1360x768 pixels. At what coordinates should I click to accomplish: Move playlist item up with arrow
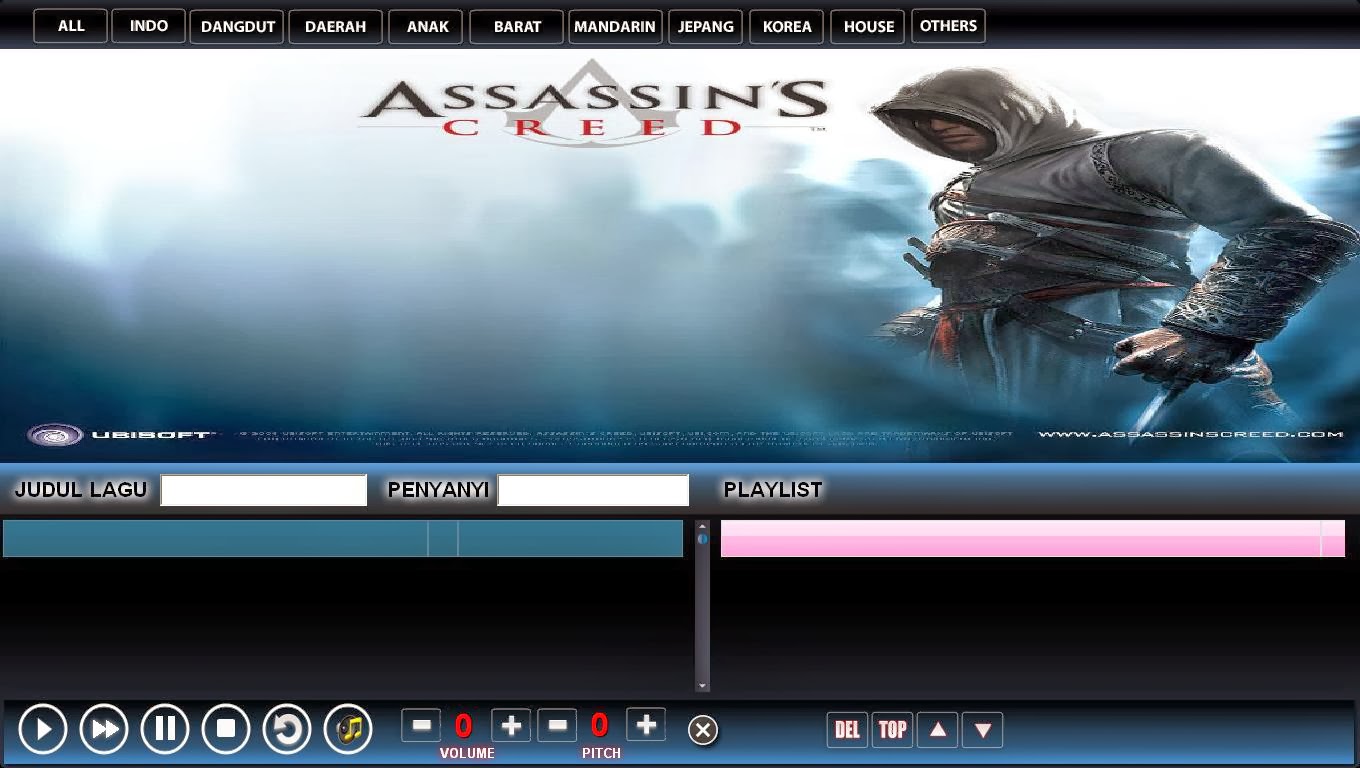[937, 729]
